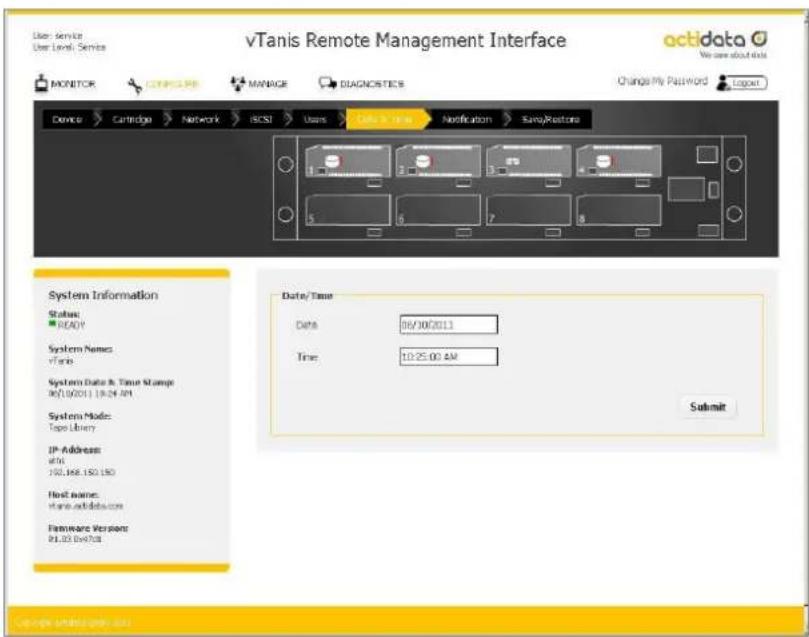Screen dimensions: 809x637
Task: Switch to the Save/Restore tab
Action: [x=550, y=120]
